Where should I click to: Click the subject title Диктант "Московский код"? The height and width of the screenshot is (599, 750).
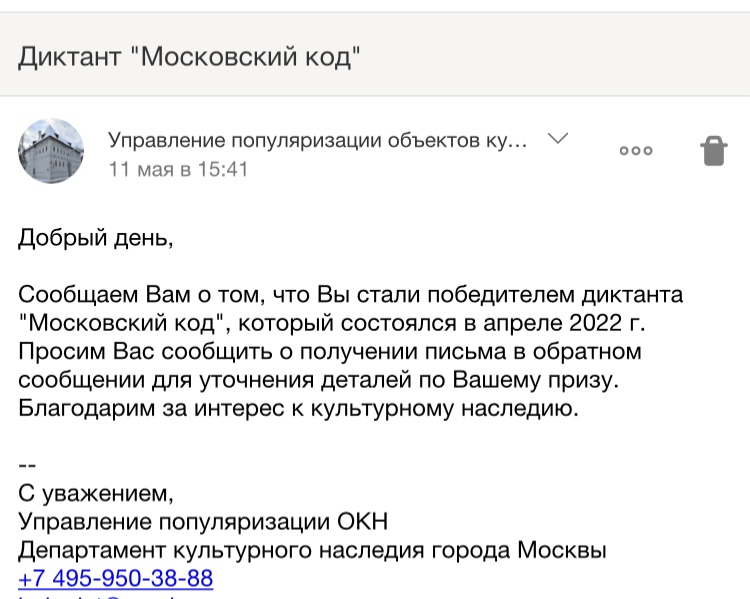click(x=189, y=56)
